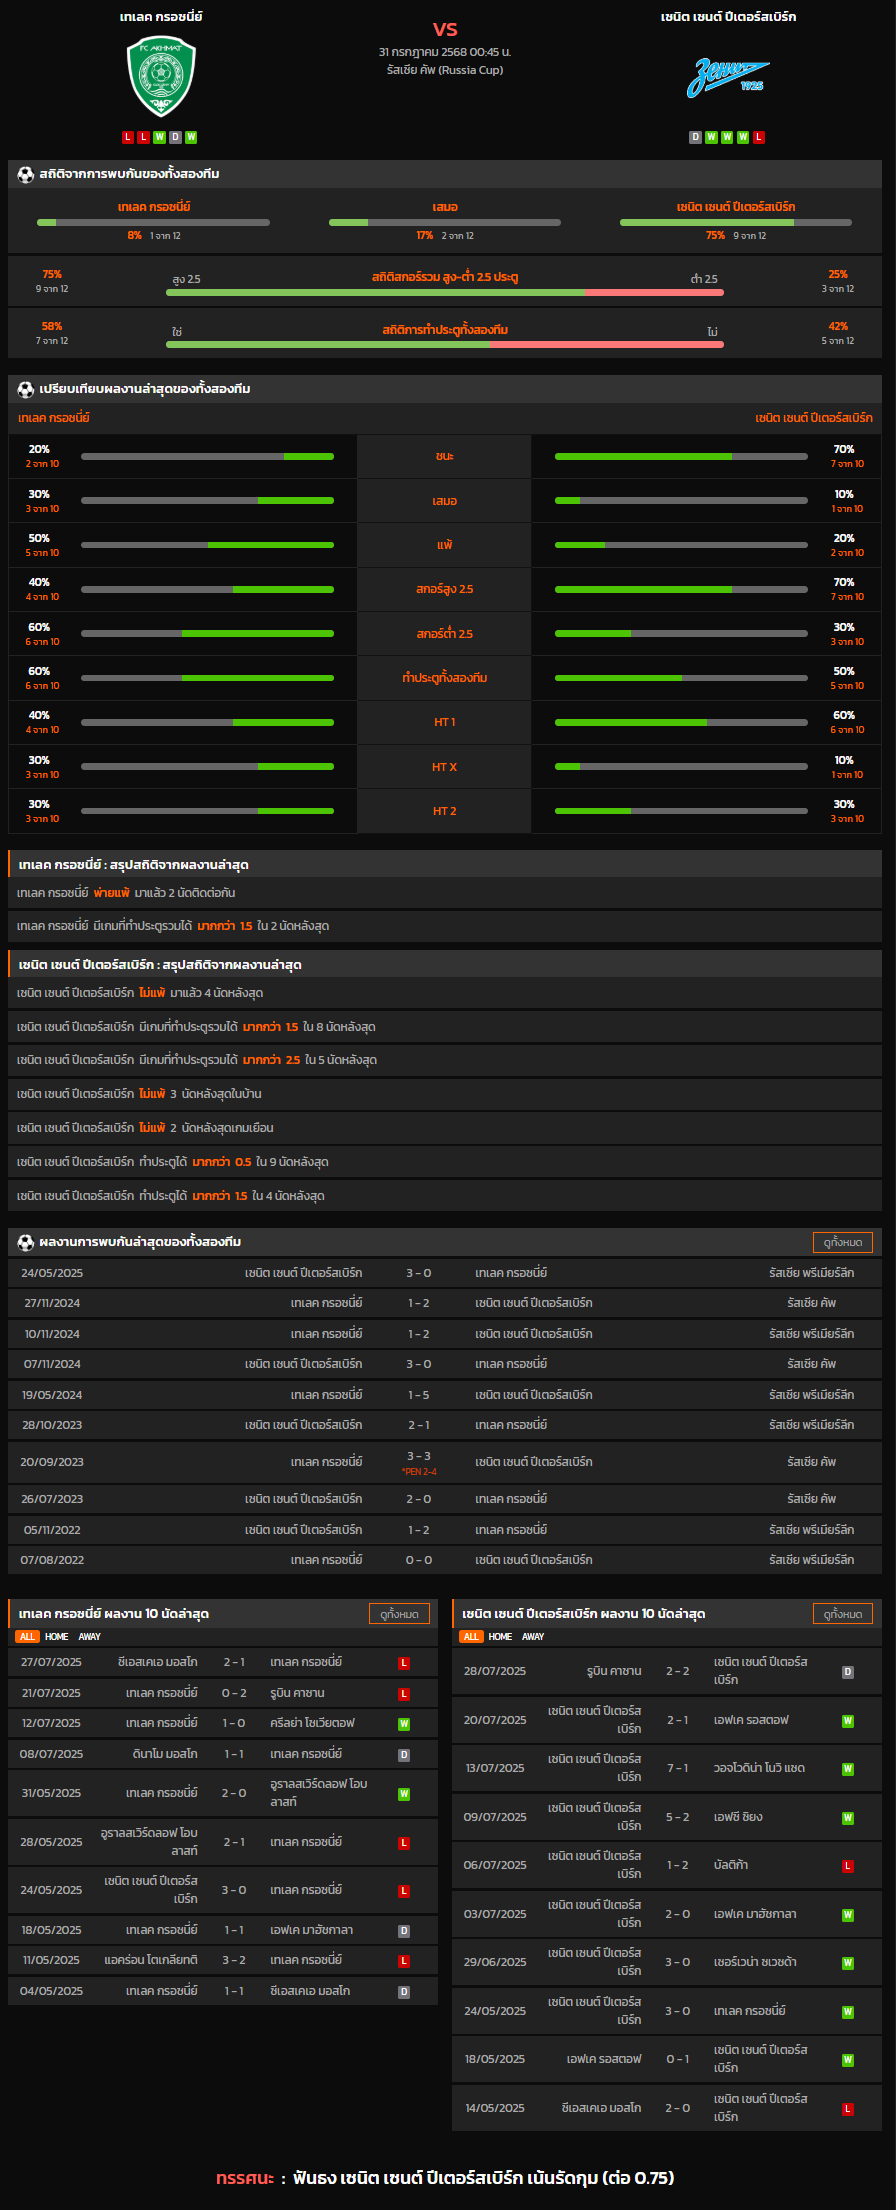Select the ALL tab in the เทเลค กรอซนี่ย์ last-10 panel
Screen dimensions: 896x2210
[27, 1637]
